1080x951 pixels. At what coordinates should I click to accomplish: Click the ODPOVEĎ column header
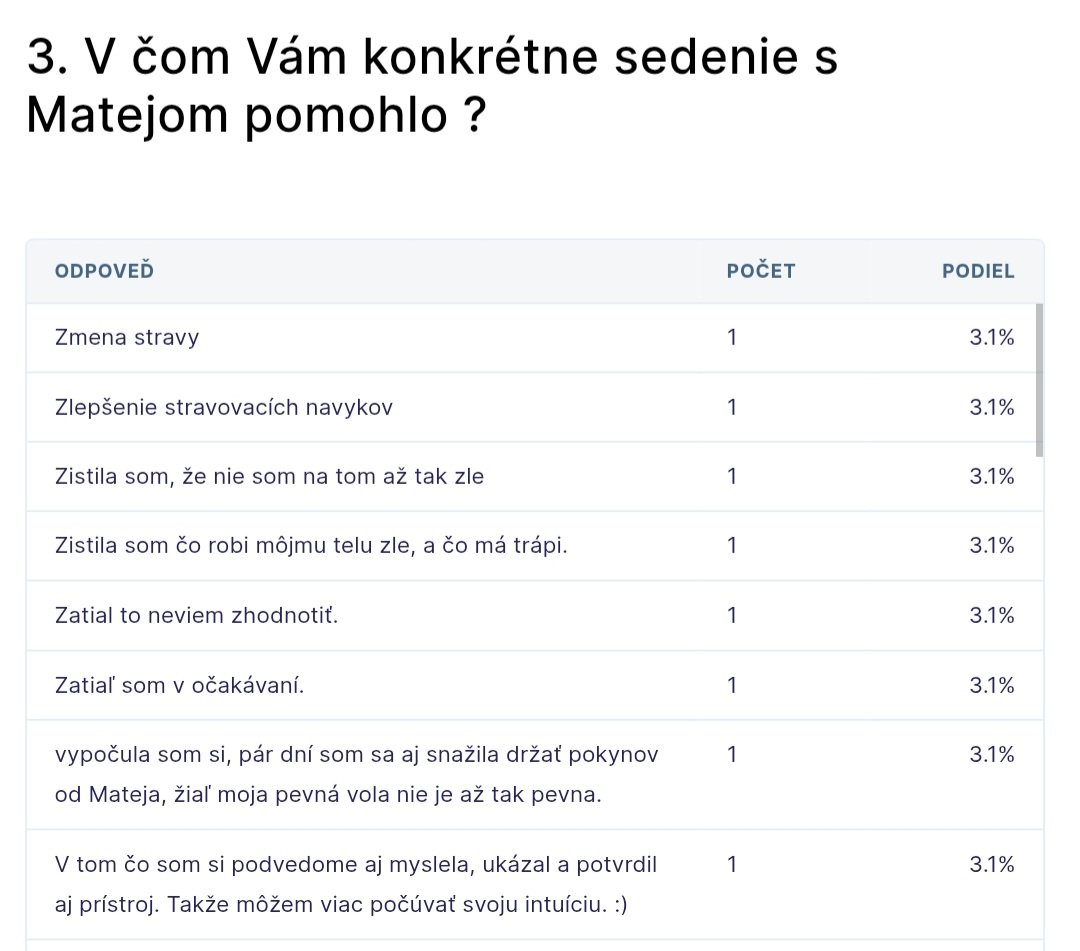pyautogui.click(x=104, y=271)
